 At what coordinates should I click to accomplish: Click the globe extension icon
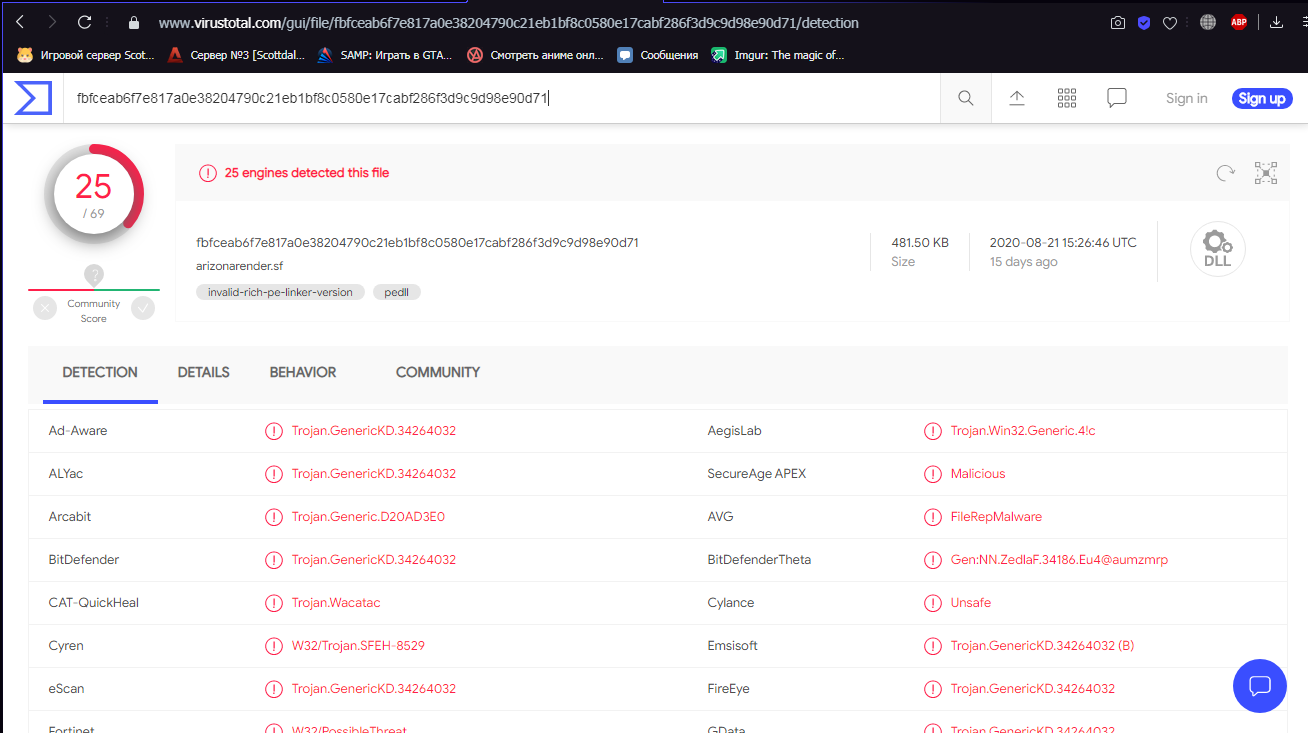pyautogui.click(x=1208, y=22)
